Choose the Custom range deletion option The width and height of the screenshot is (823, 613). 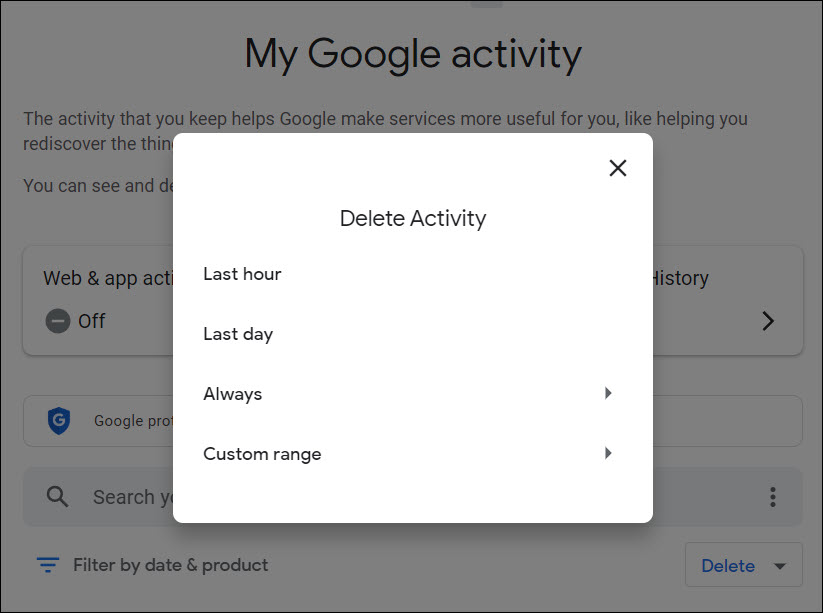[262, 453]
